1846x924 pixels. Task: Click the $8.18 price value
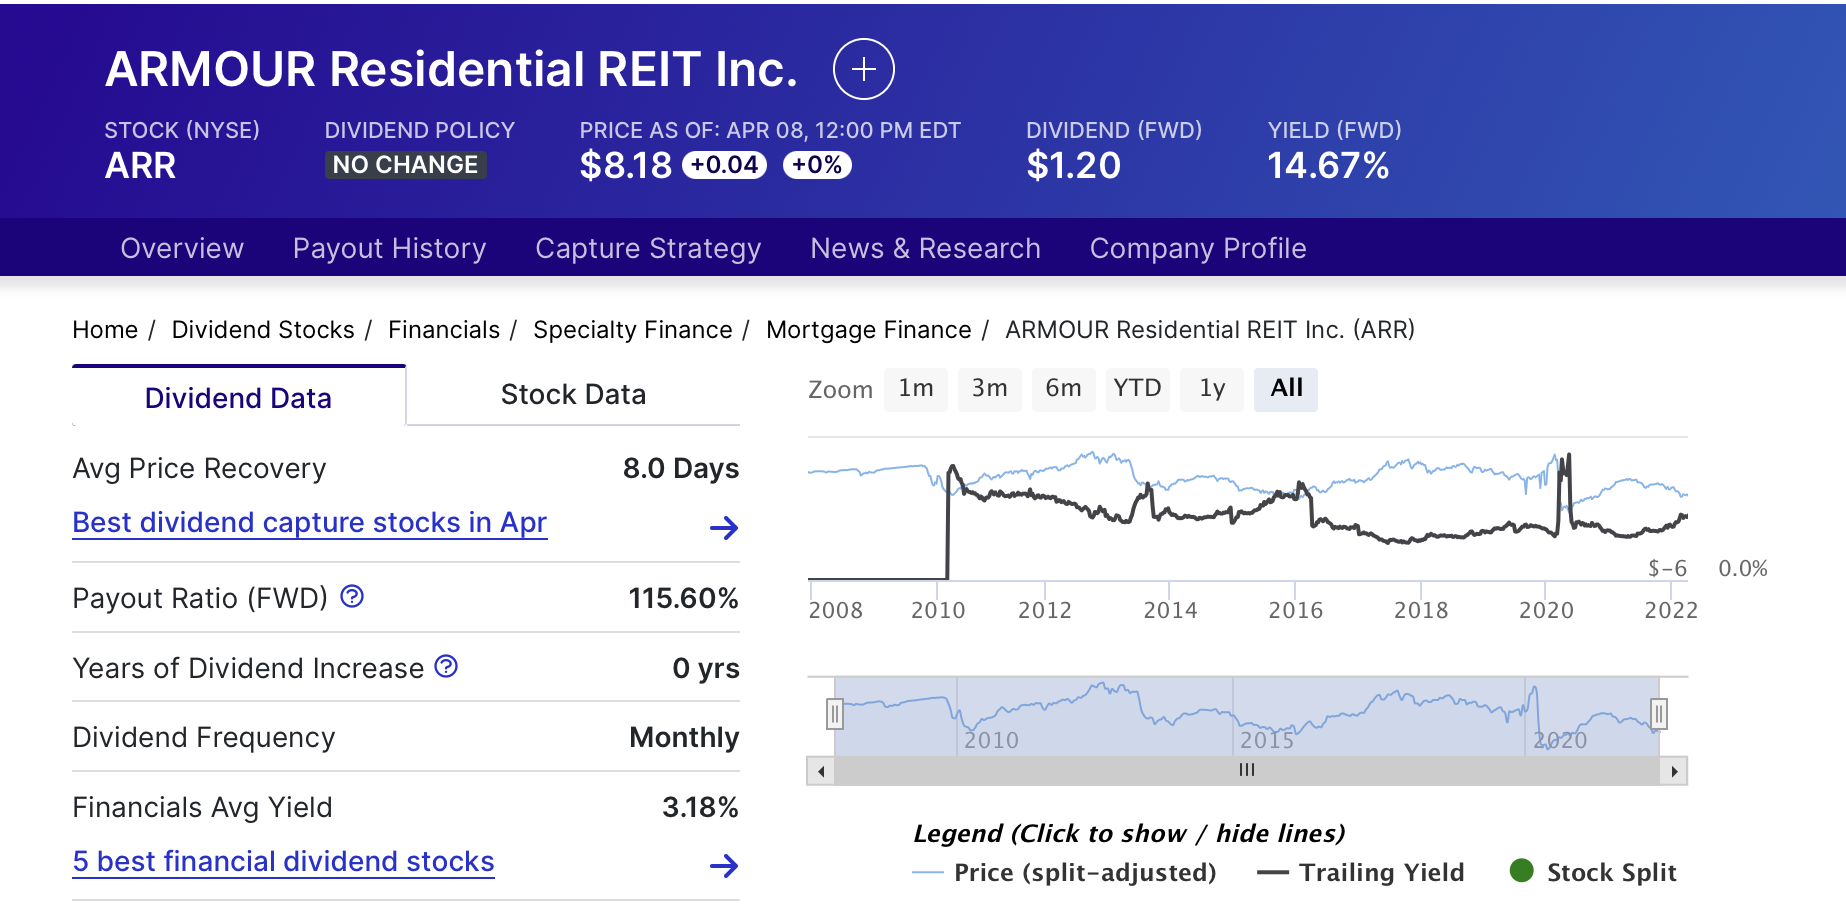tap(626, 166)
